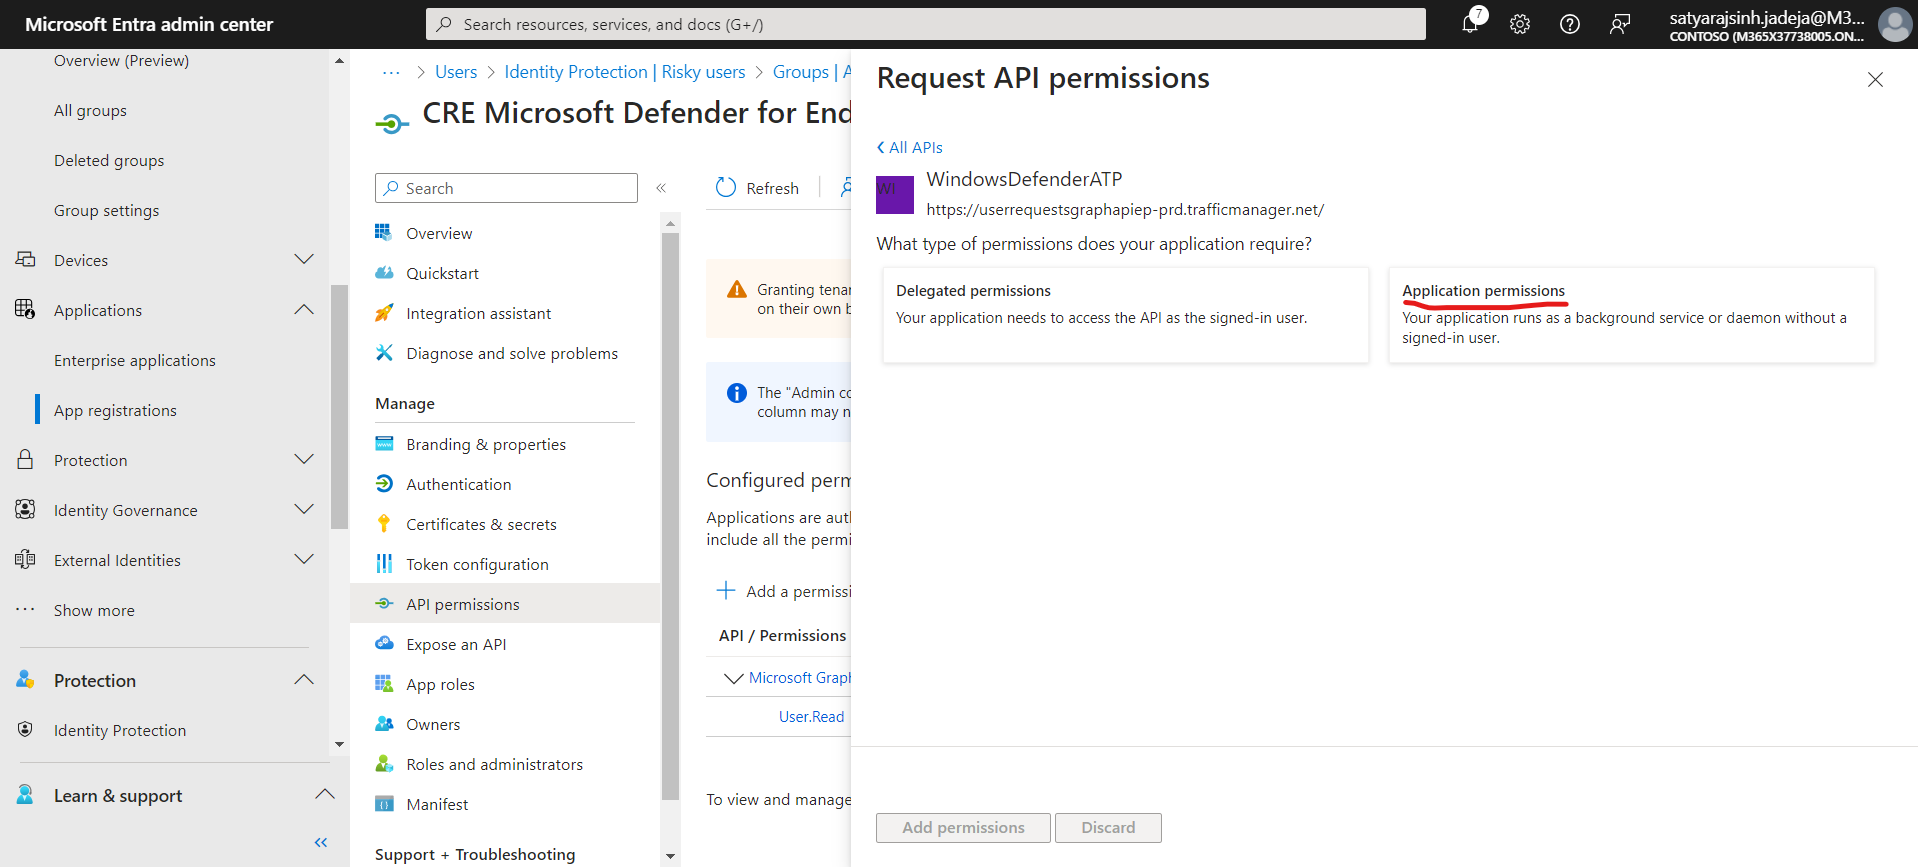Click the Certificates & secrets key icon
This screenshot has width=1918, height=867.
pos(384,524)
